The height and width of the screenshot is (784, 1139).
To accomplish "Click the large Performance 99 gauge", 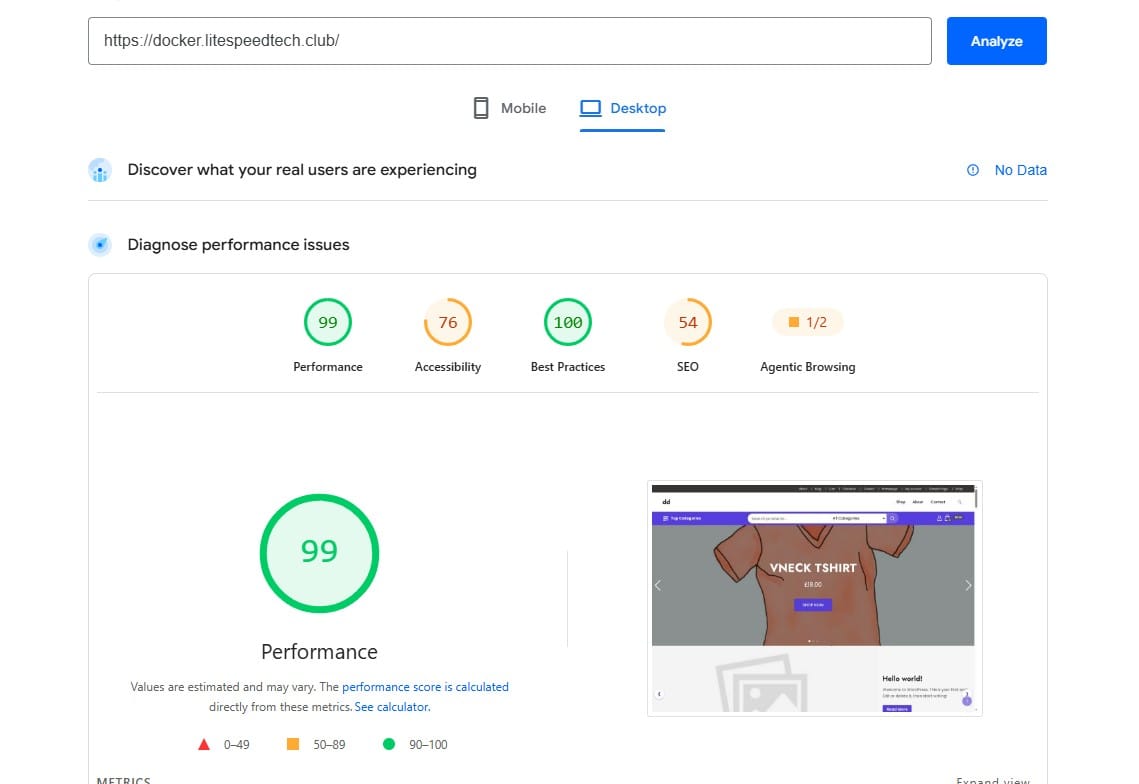I will click(320, 553).
